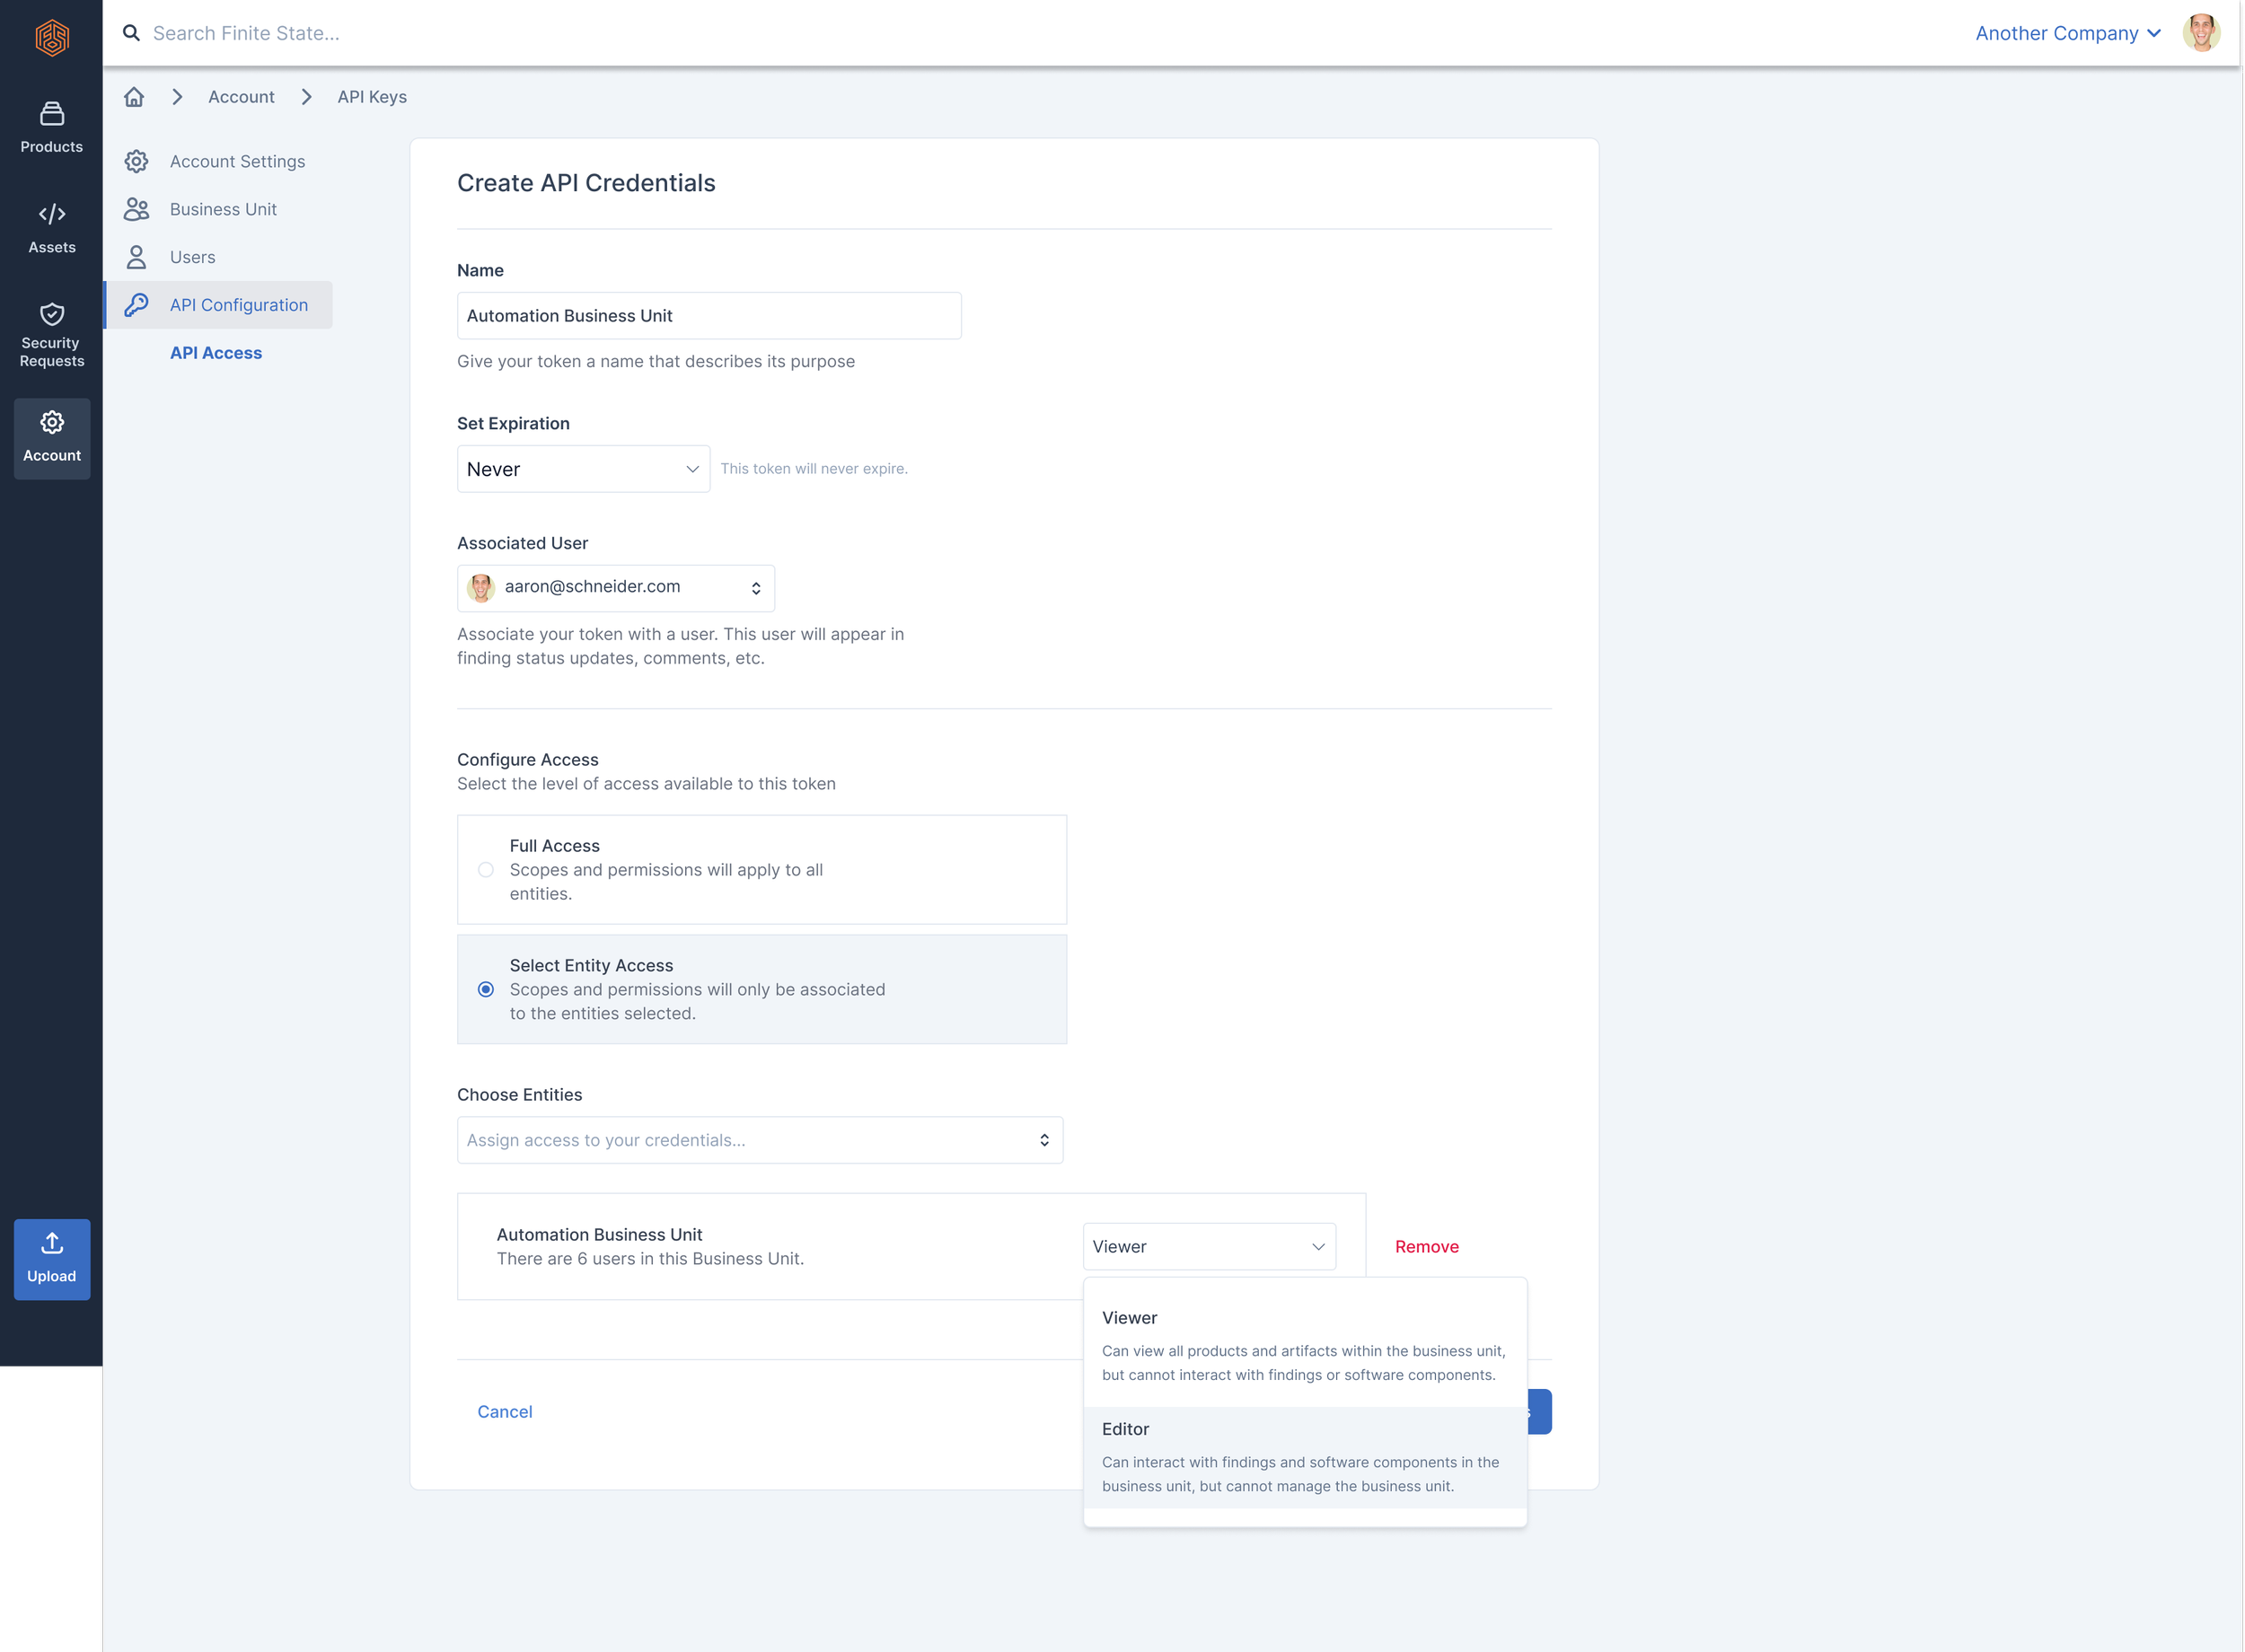Remove the Automation Business Unit entity
This screenshot has width=2245, height=1652.
click(x=1426, y=1246)
